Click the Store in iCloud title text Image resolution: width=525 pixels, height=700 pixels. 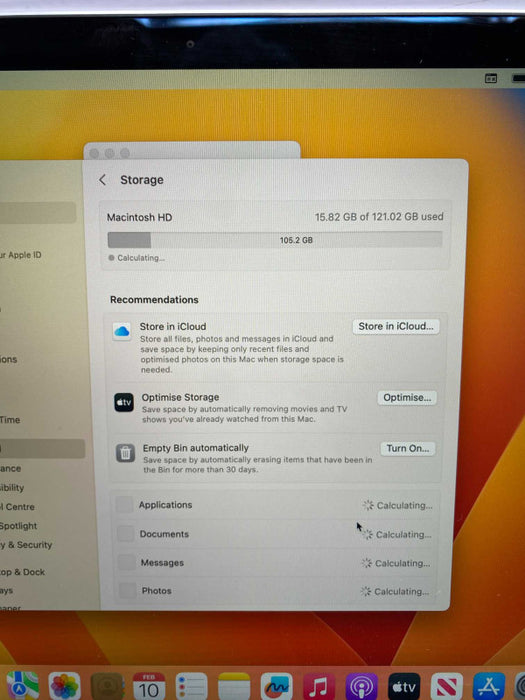[x=173, y=326]
